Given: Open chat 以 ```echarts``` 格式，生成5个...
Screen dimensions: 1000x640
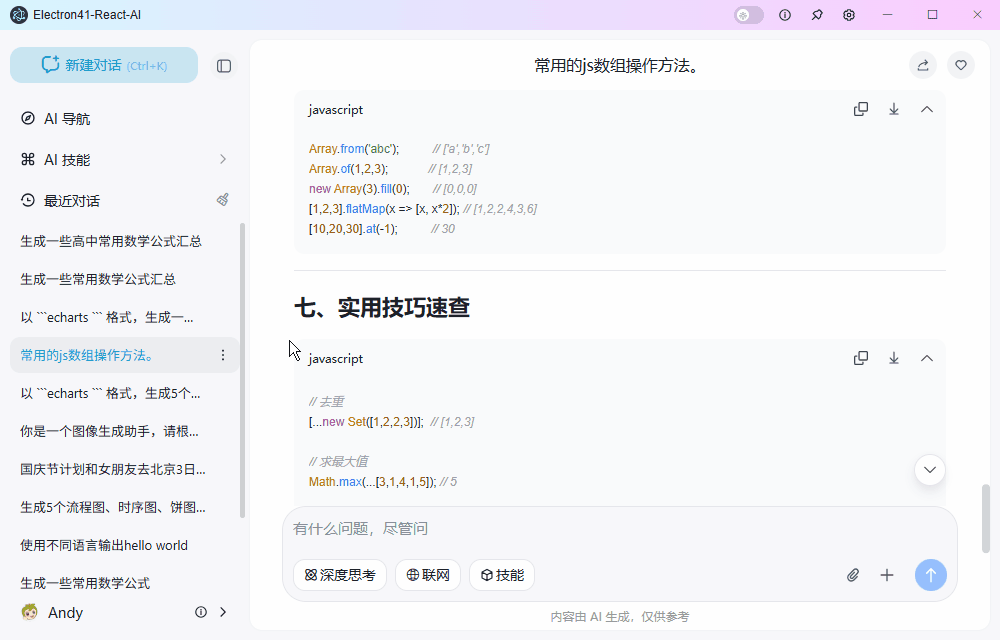Looking at the screenshot, I should [110, 393].
